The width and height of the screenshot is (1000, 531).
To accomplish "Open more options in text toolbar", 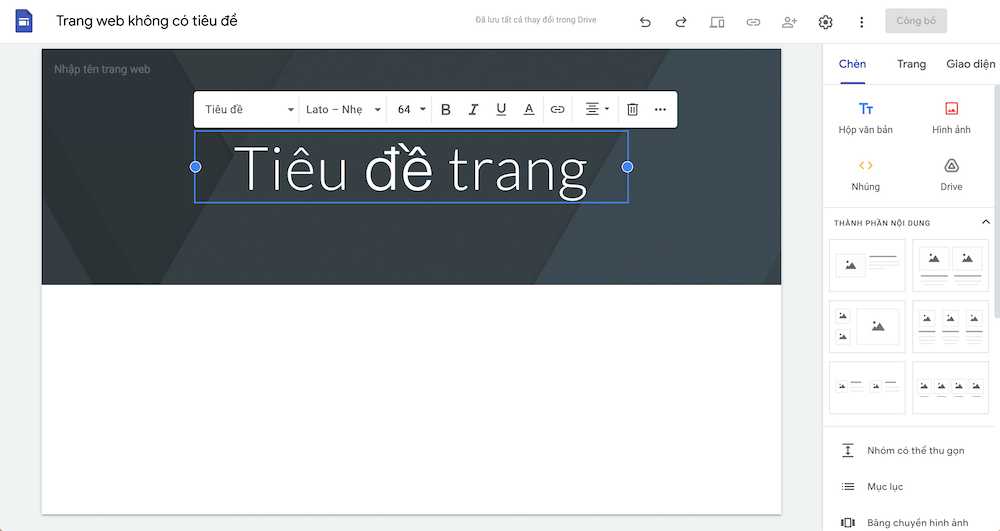I will point(660,110).
